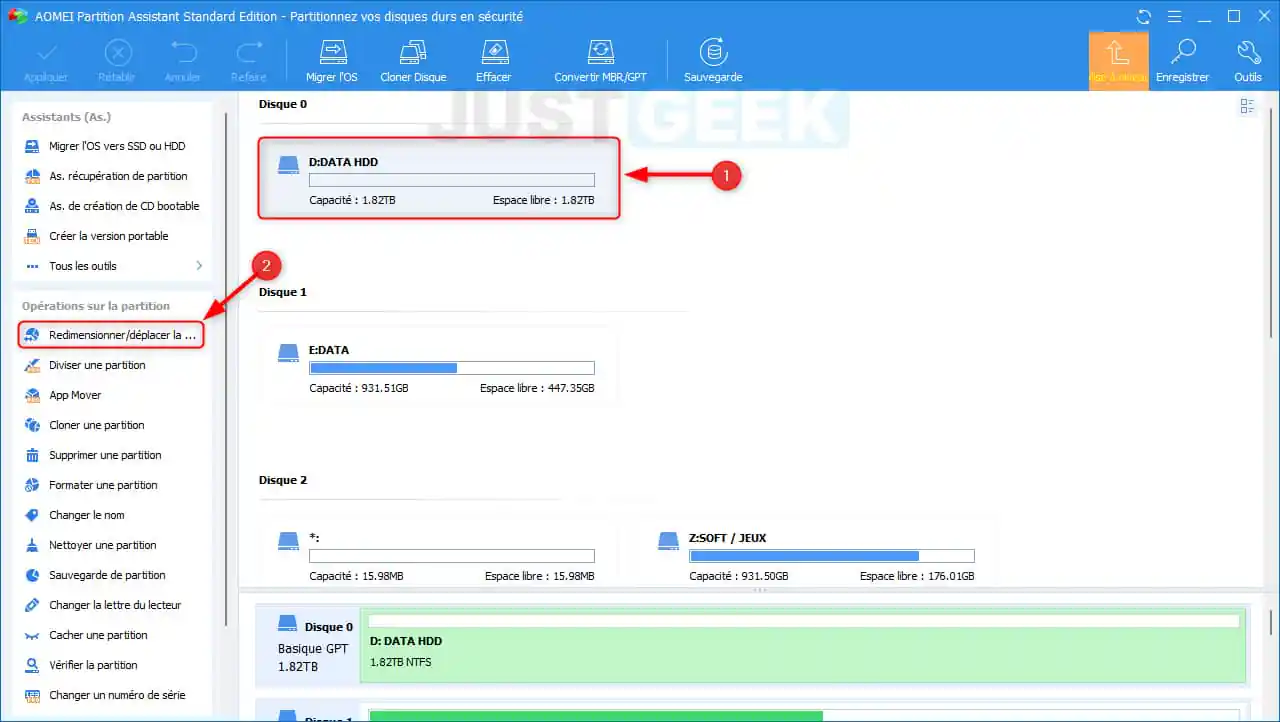
Task: Click the Disque 2 heading
Action: click(x=283, y=480)
